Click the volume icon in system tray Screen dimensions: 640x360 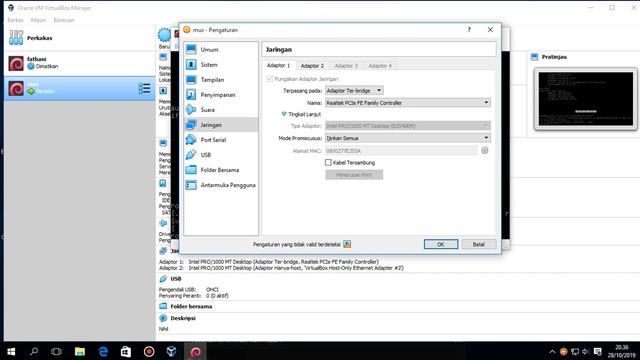[x=586, y=351]
